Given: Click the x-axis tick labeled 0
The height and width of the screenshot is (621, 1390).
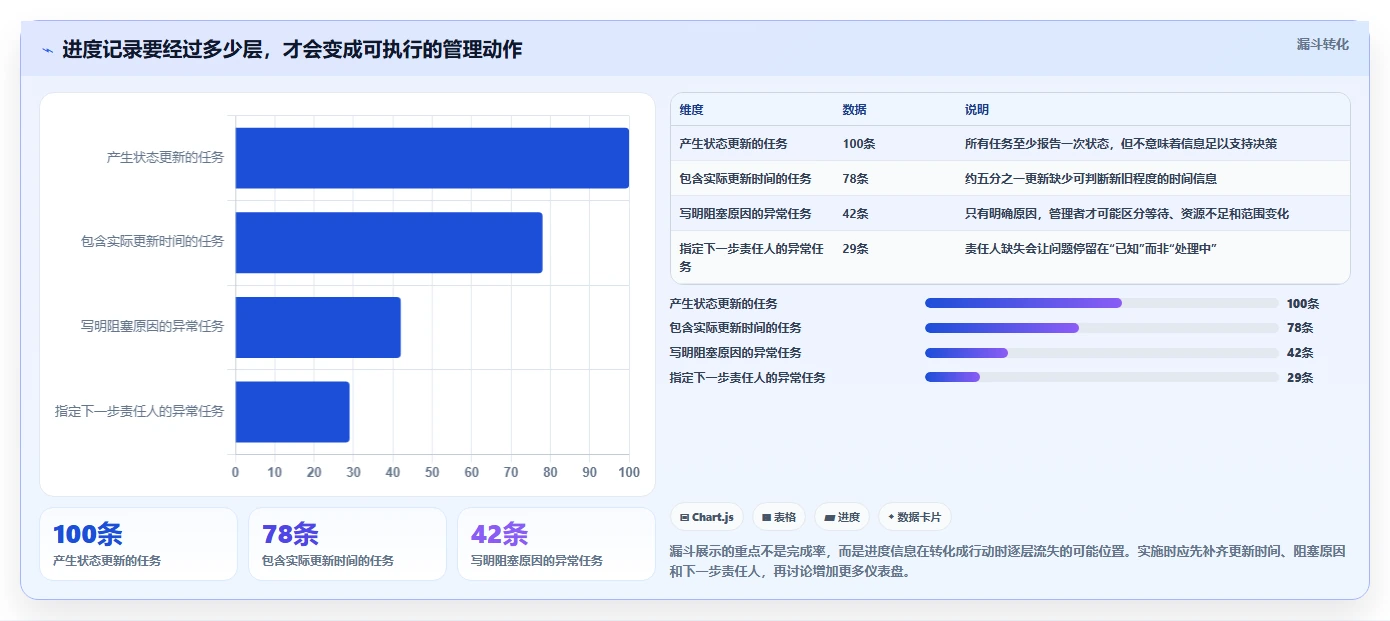Looking at the screenshot, I should click(x=236, y=472).
